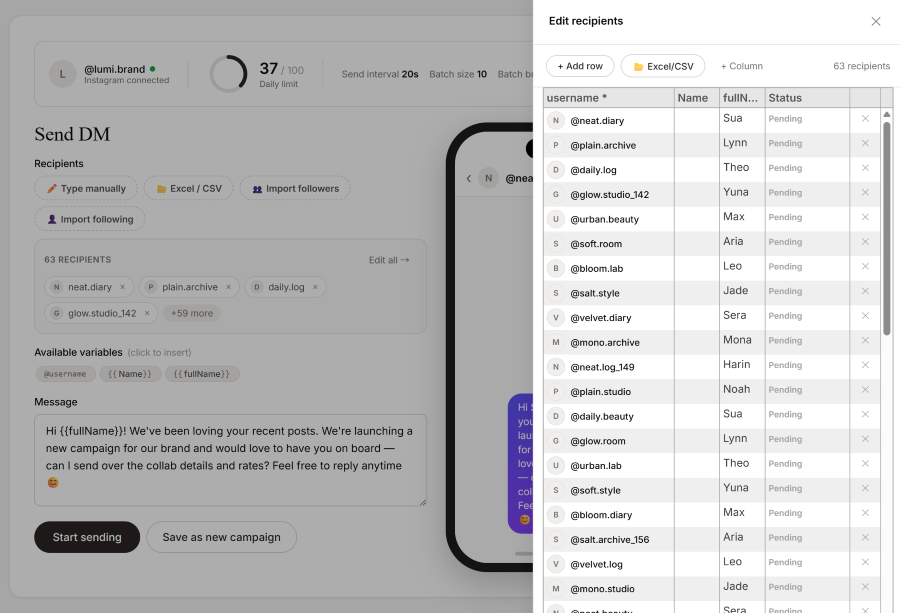Delete the @daily.log recipient row
Viewport: 900px width, 613px height.
coord(865,168)
